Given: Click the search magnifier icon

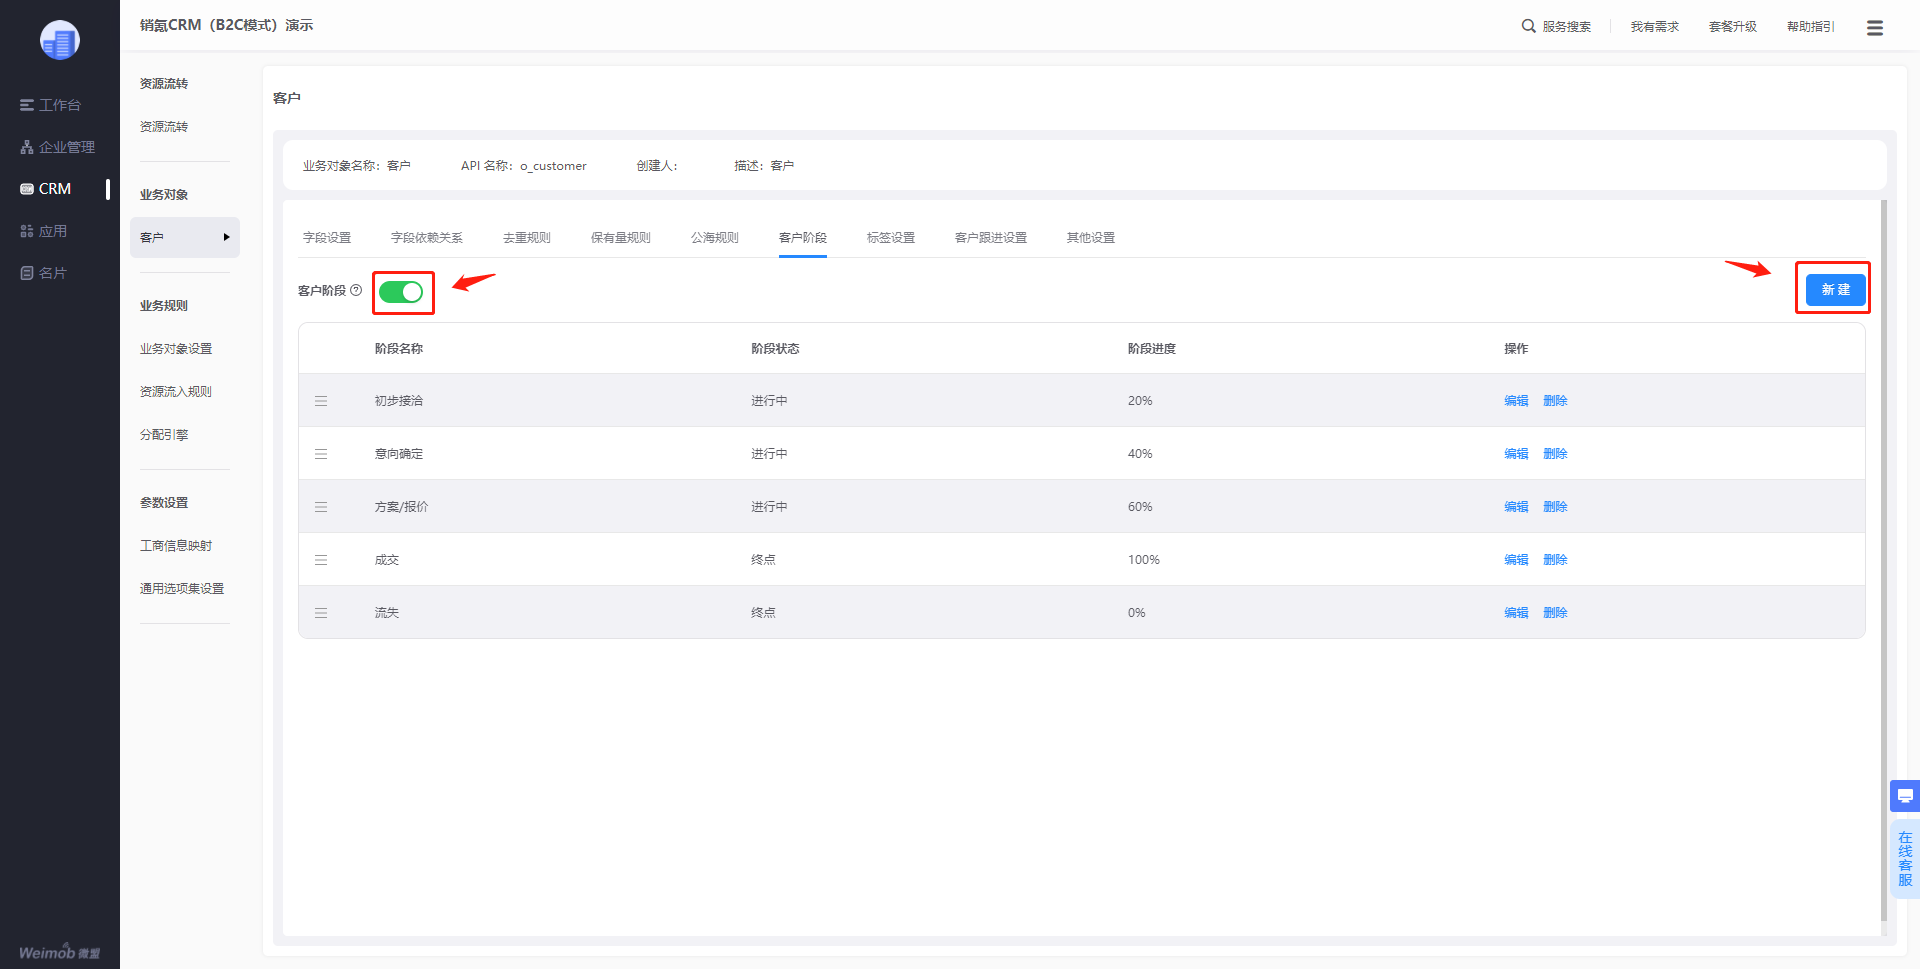Looking at the screenshot, I should pos(1529,26).
